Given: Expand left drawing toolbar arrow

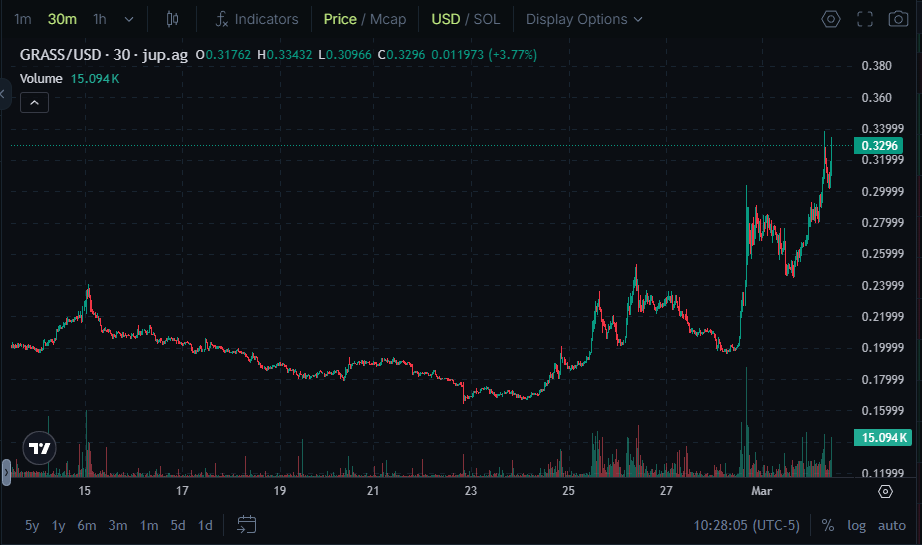Looking at the screenshot, I should 4,94.
